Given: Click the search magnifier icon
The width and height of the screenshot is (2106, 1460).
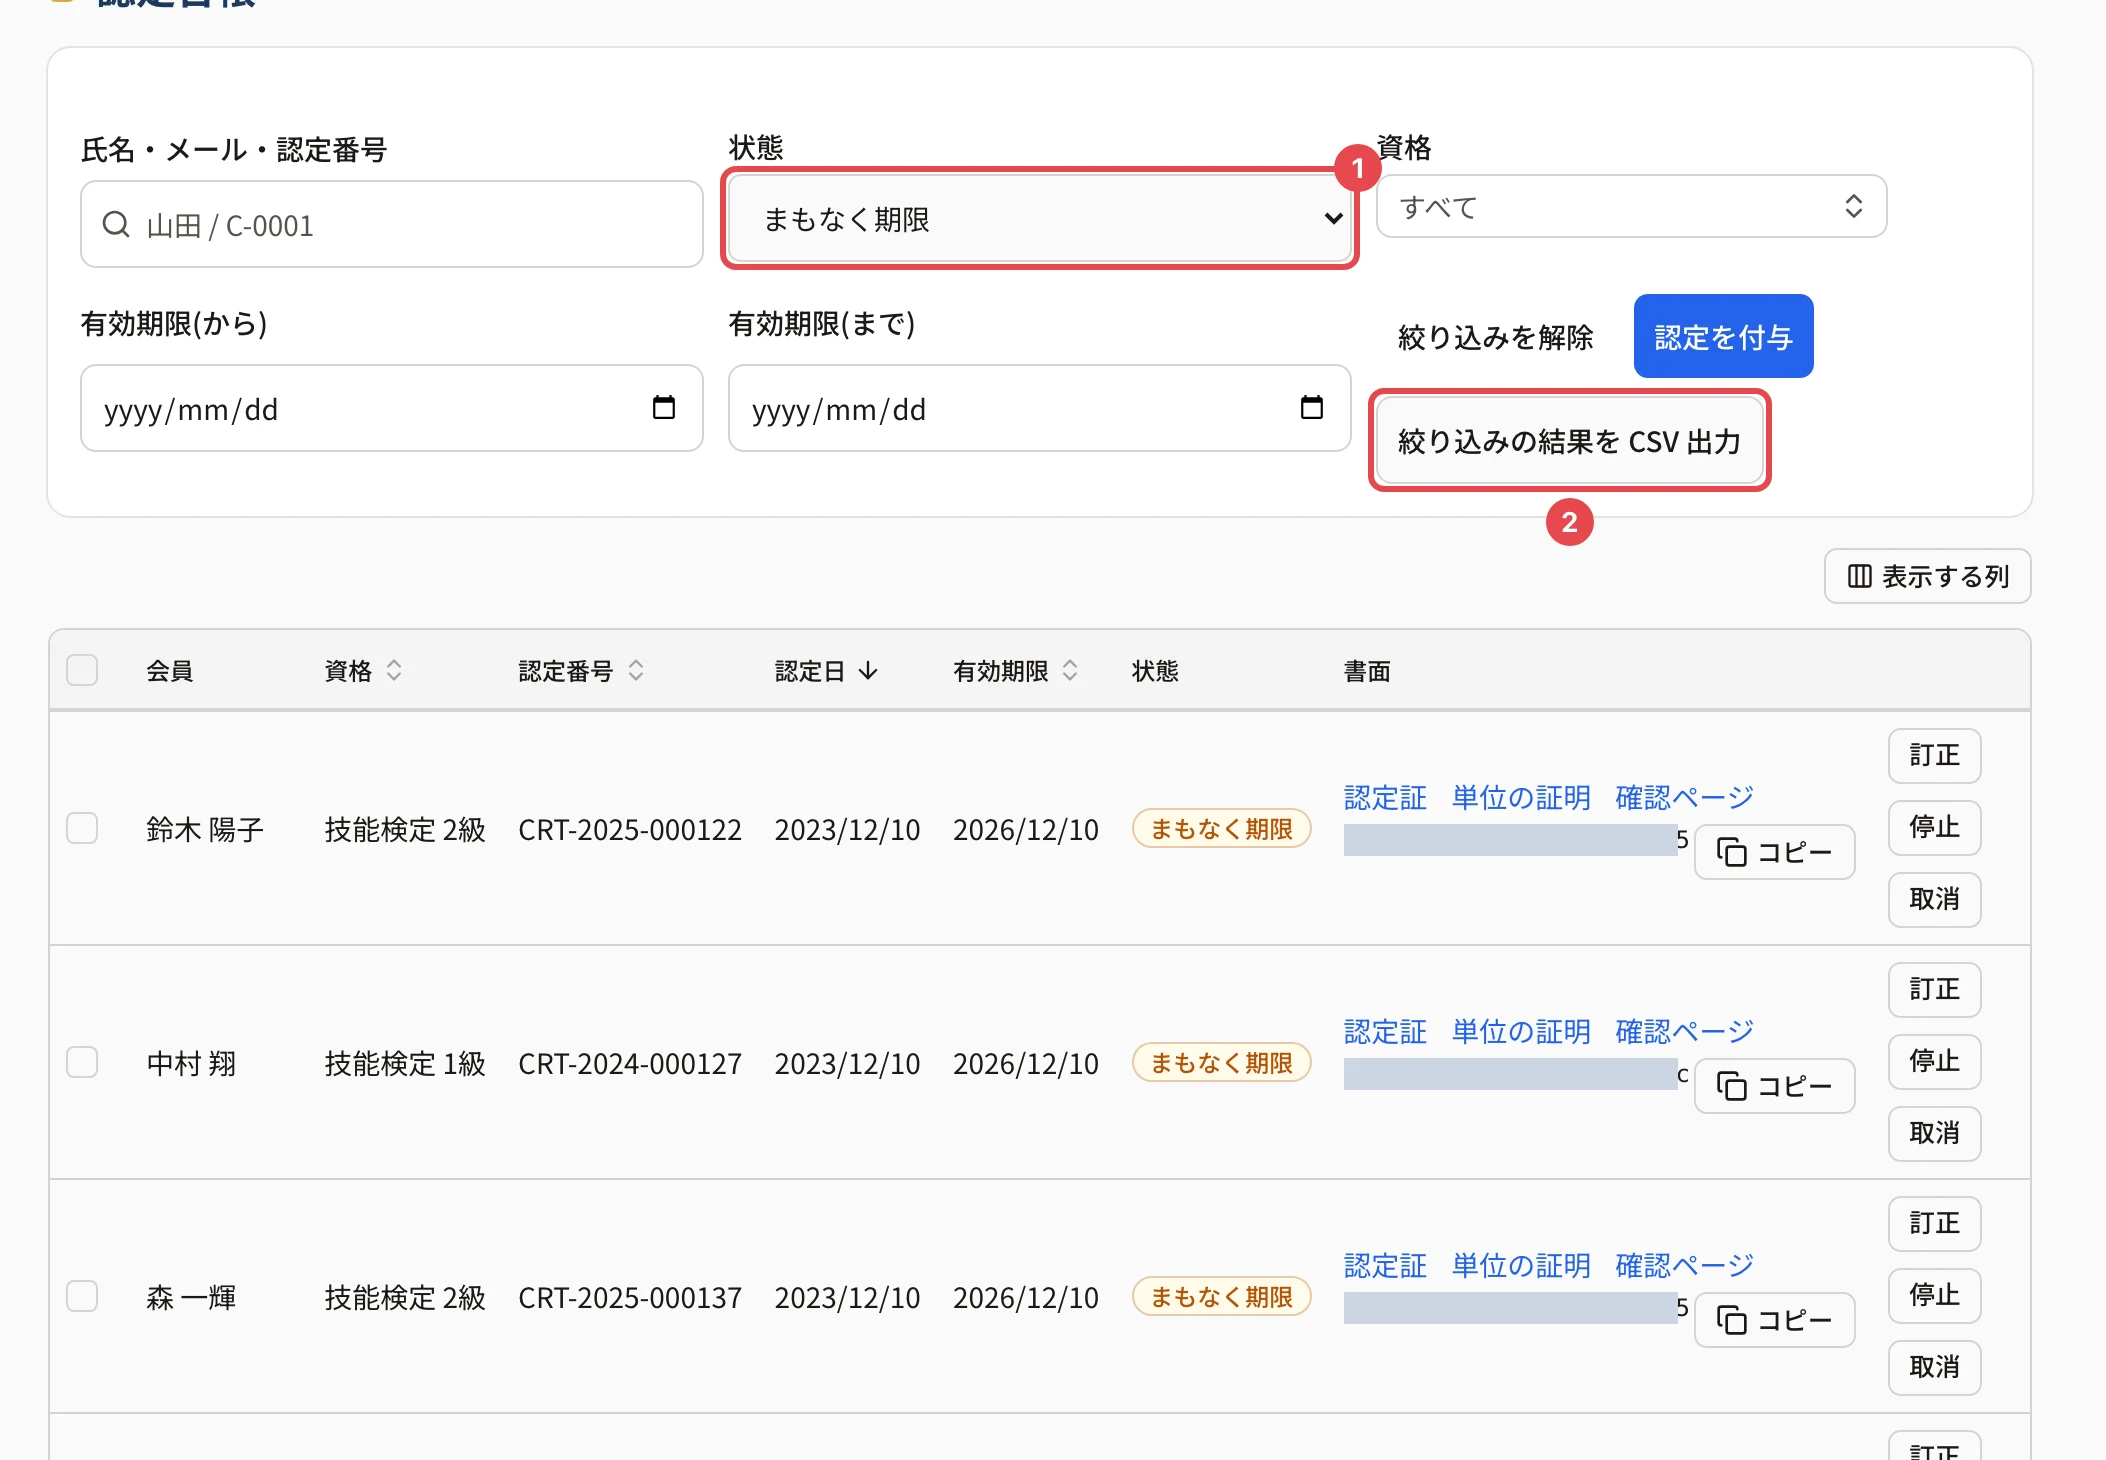Looking at the screenshot, I should 116,224.
